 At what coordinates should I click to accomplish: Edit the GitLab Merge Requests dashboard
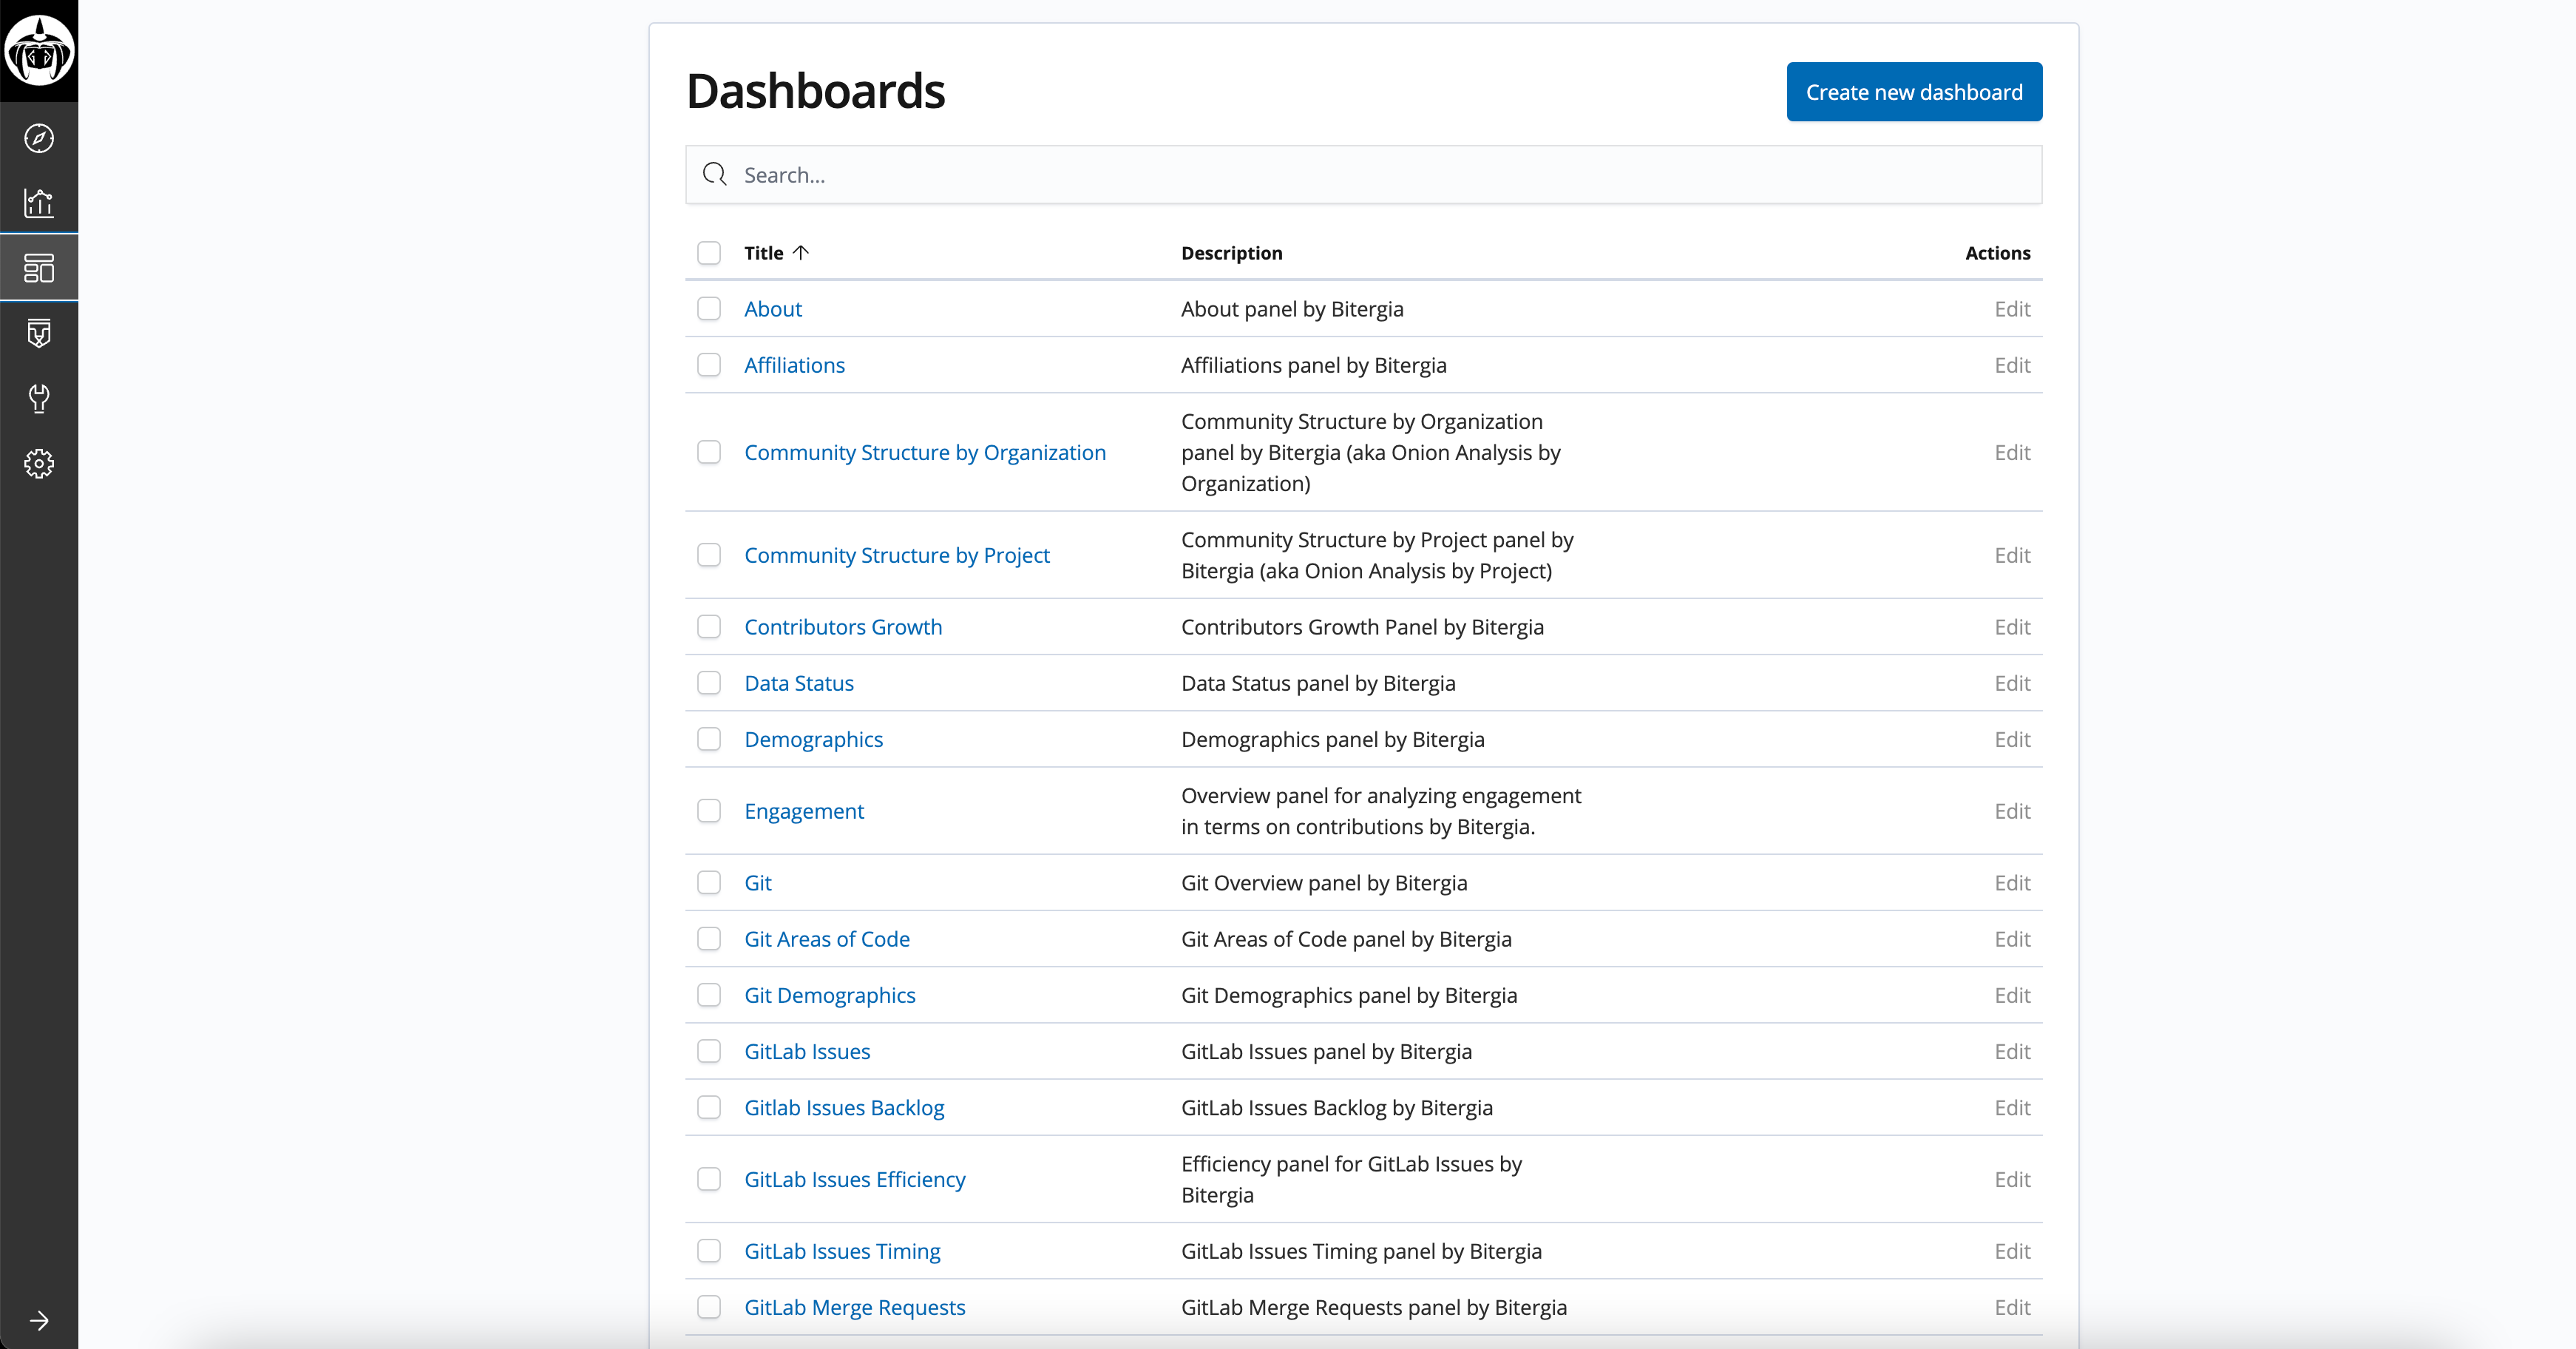click(2012, 1307)
